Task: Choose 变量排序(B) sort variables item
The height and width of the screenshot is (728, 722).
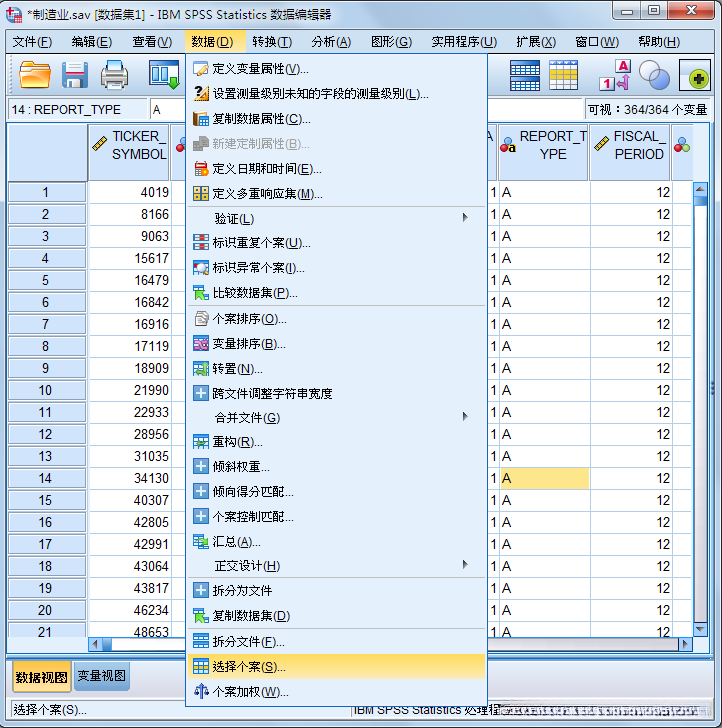Action: click(x=336, y=344)
